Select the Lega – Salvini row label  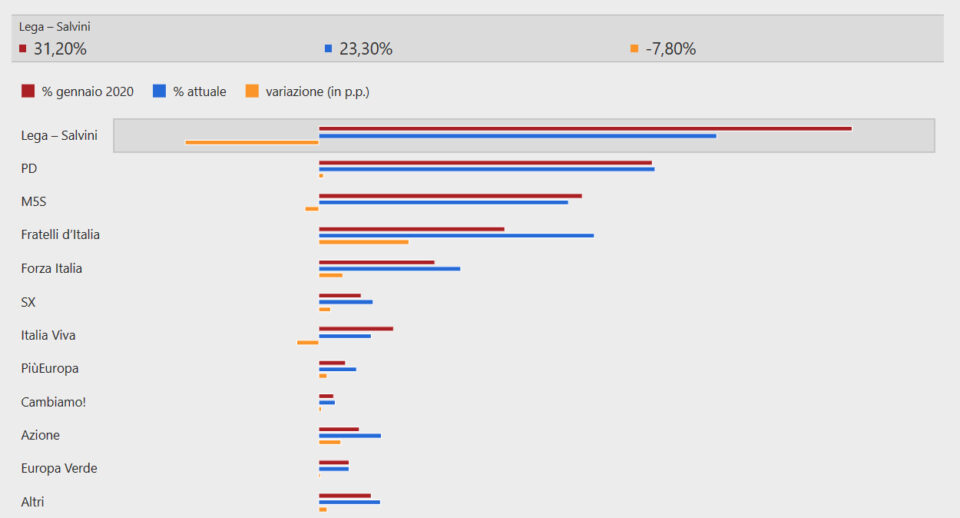tap(59, 135)
